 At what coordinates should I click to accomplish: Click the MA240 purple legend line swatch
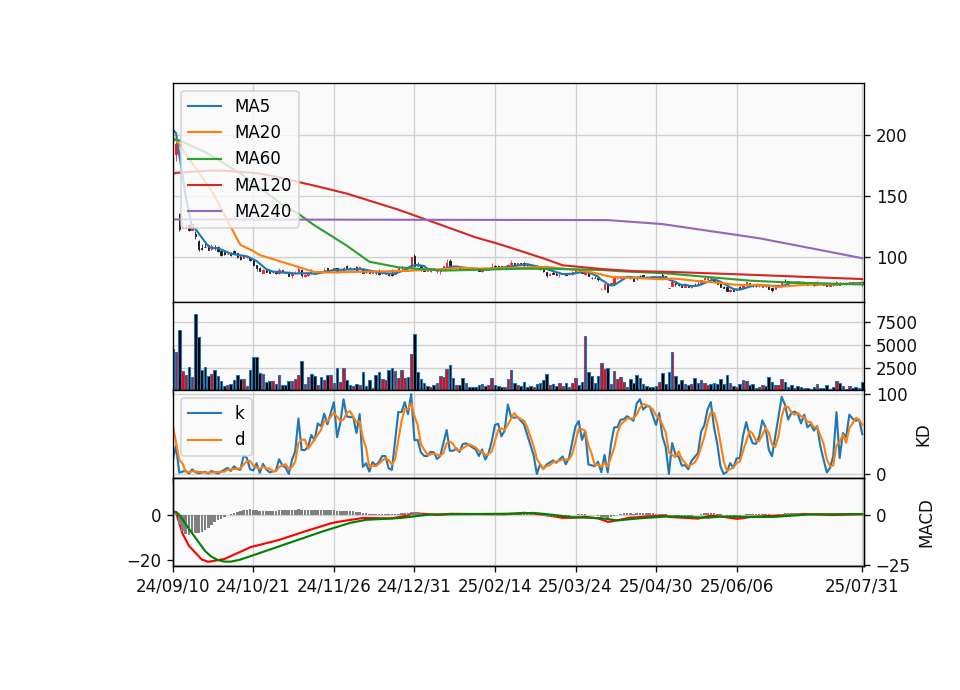pos(204,211)
